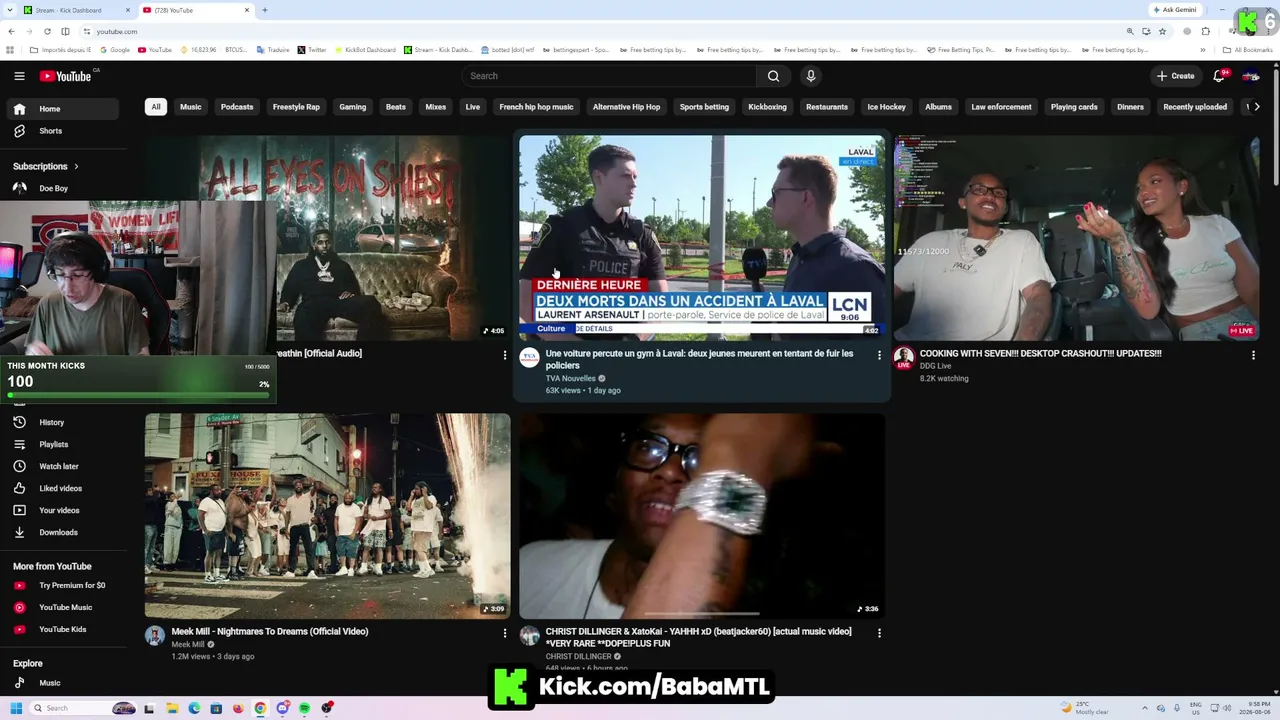Open the TVA Nouvelles channel avatar
This screenshot has height=720, width=1280.
click(530, 358)
